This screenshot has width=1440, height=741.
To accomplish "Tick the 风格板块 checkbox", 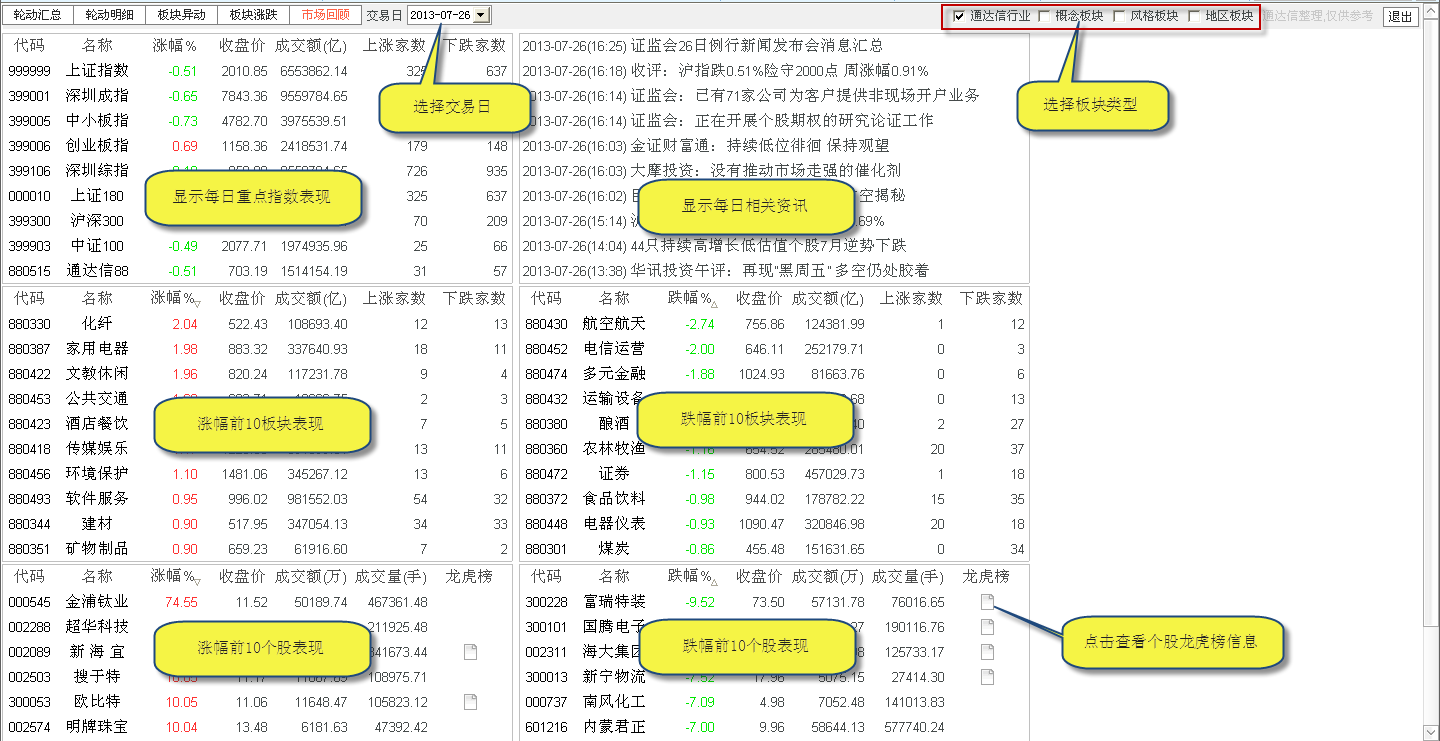I will pos(1119,16).
